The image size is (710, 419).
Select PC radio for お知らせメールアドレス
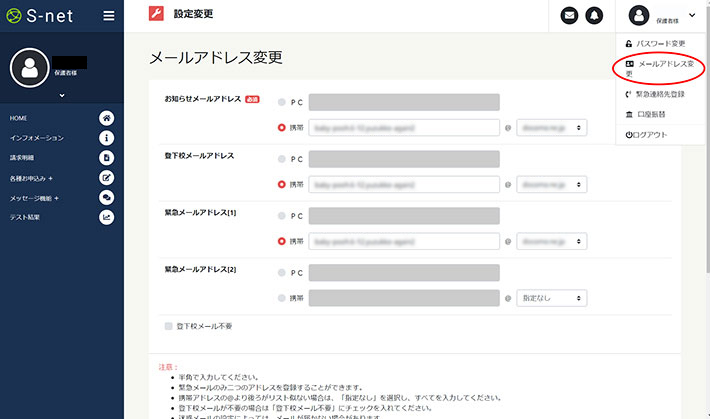(282, 102)
